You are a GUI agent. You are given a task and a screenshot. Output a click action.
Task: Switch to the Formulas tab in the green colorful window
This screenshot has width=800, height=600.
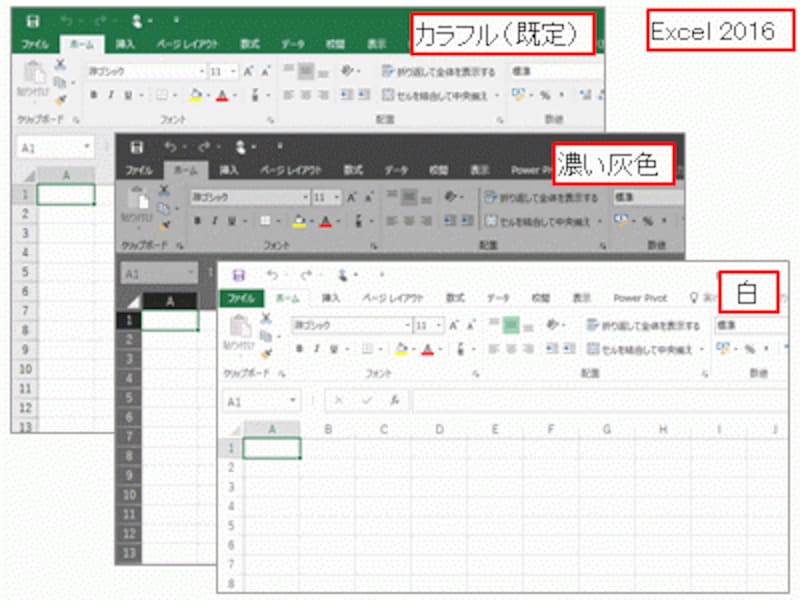250,44
